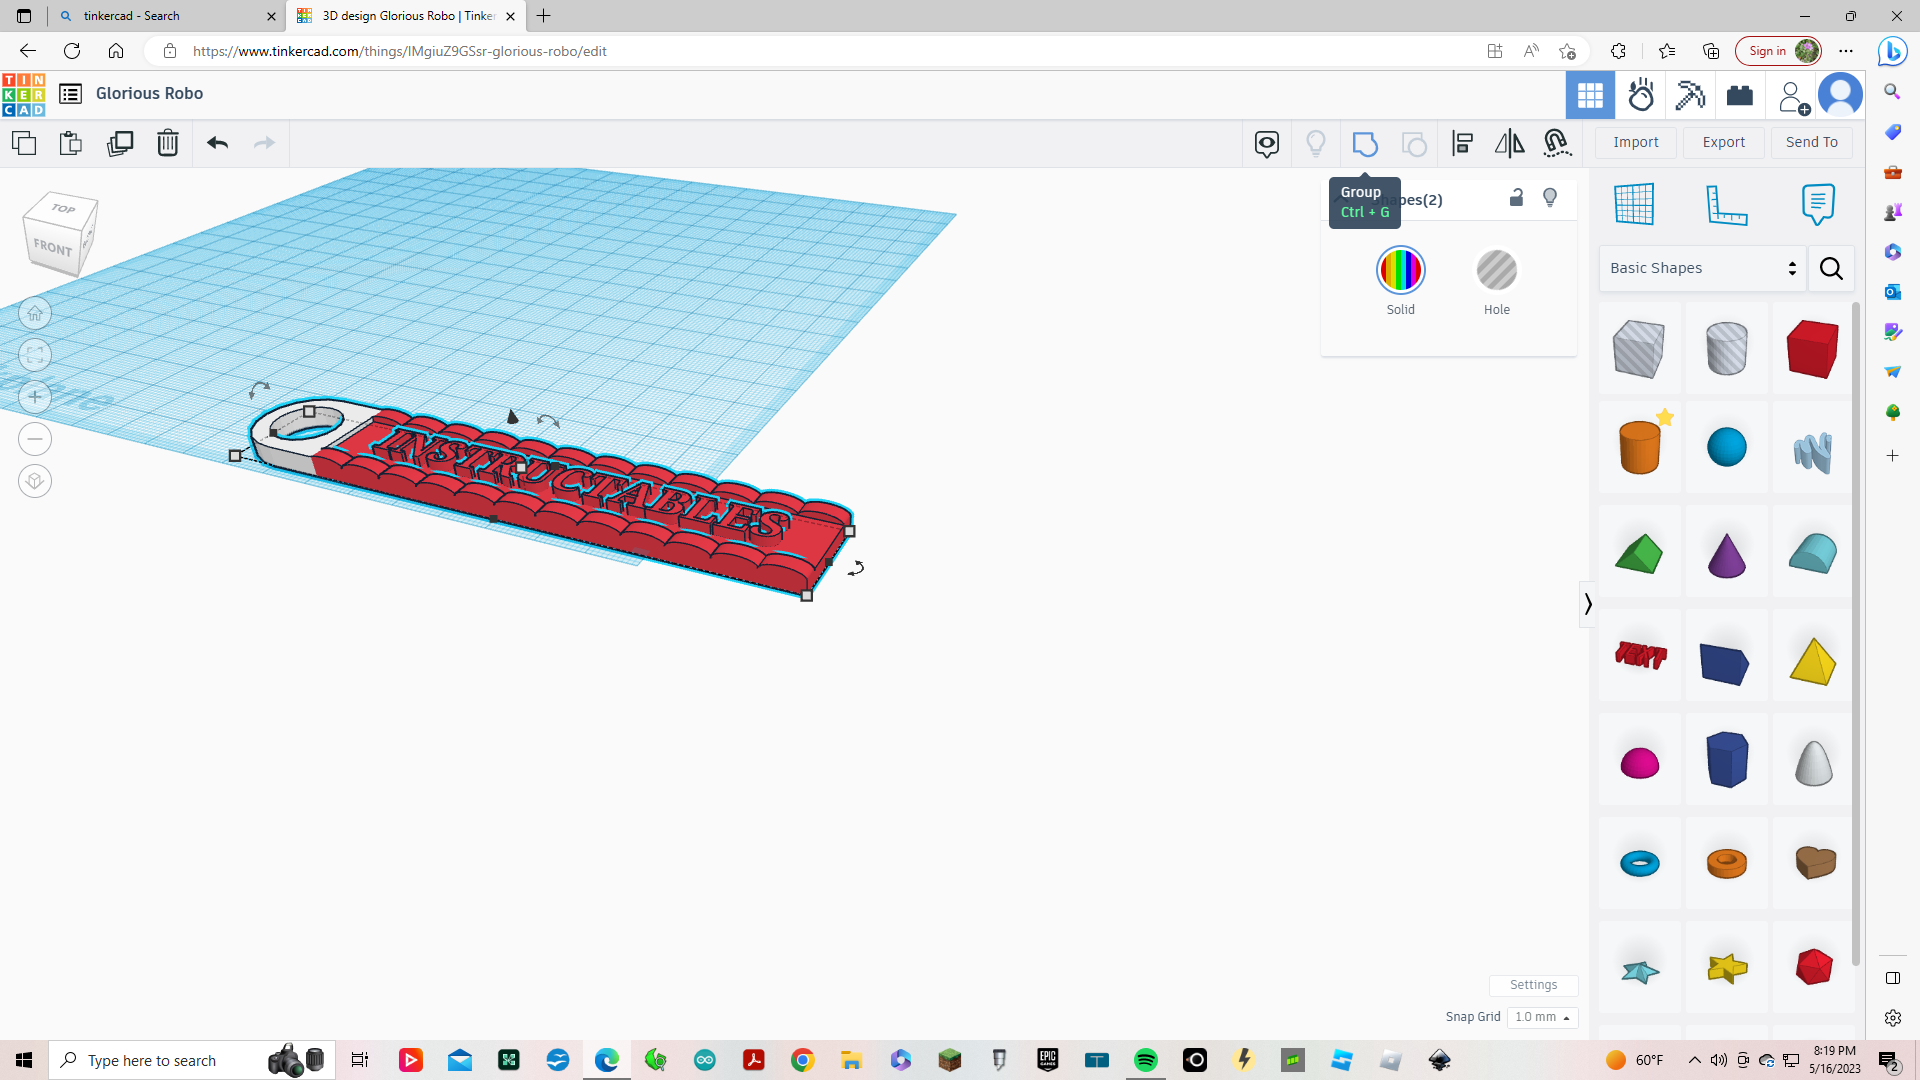The image size is (1920, 1080).
Task: Toggle the grid view icon
Action: pyautogui.click(x=1635, y=203)
